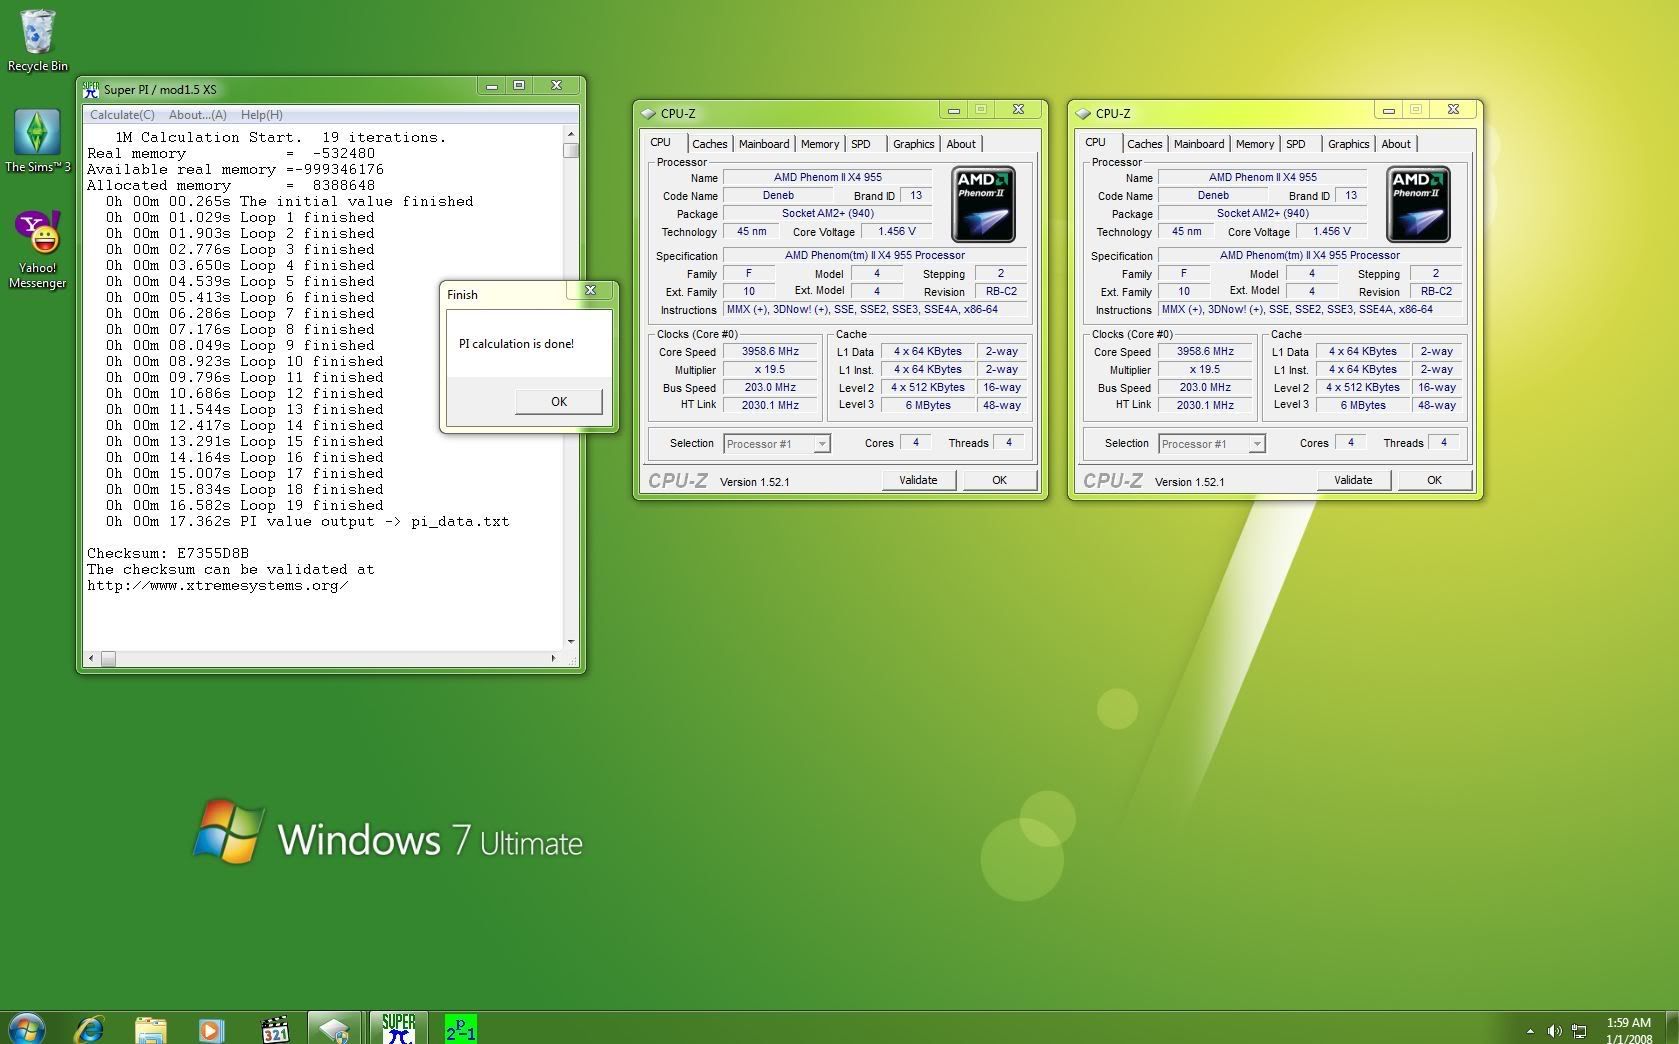This screenshot has width=1679, height=1044.
Task: Click the Windows Start orb
Action: click(x=26, y=1028)
